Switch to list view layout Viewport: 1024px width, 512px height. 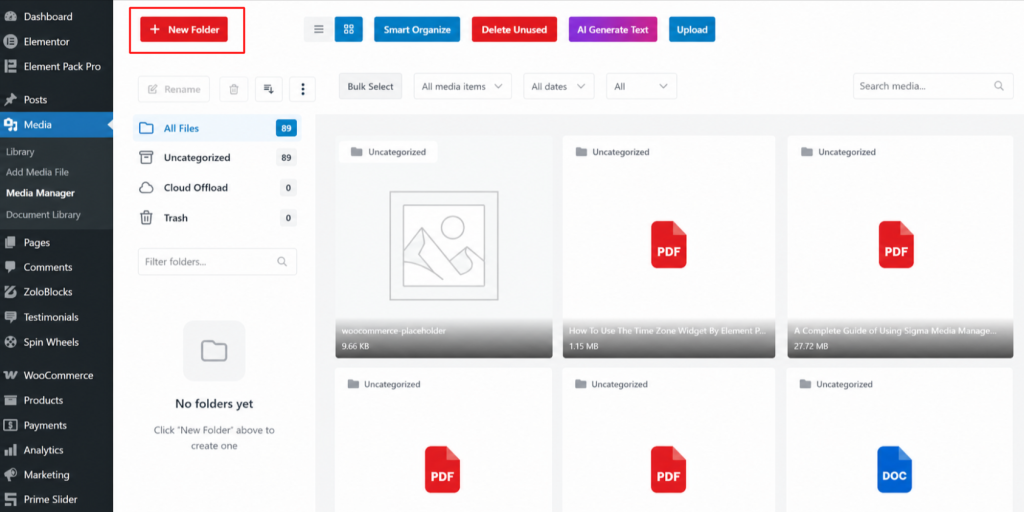[x=319, y=29]
